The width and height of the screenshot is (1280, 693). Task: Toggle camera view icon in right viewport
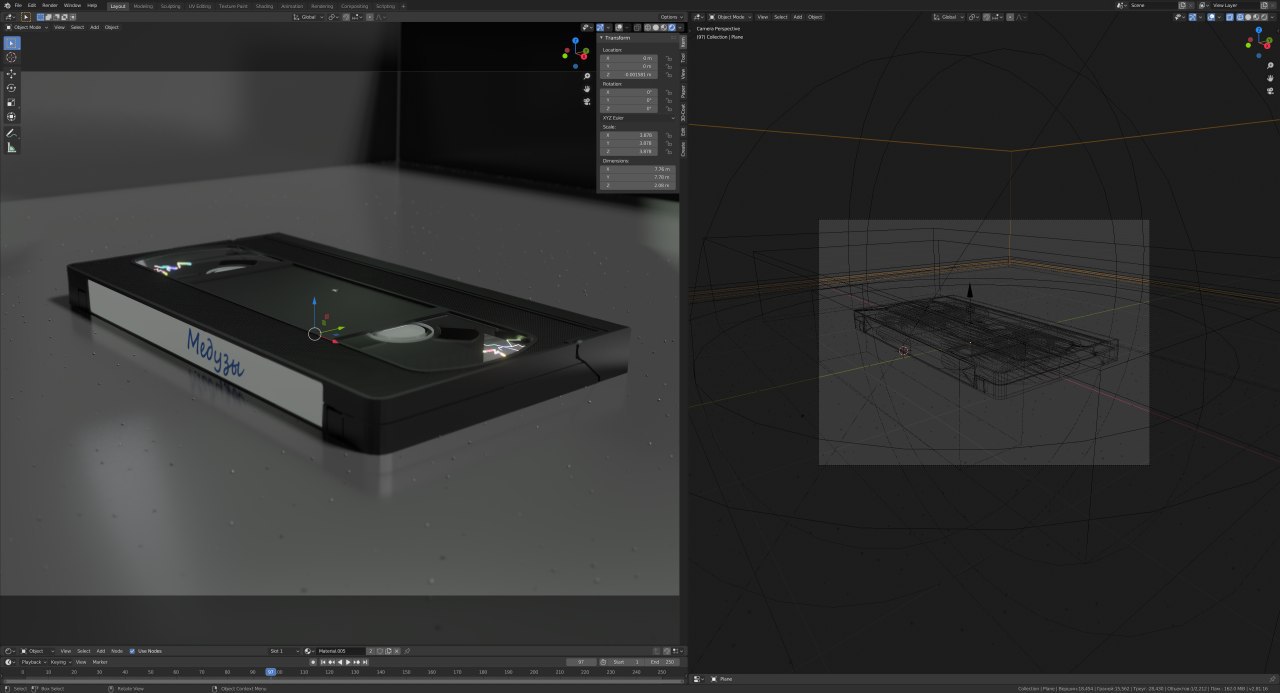coord(1270,92)
